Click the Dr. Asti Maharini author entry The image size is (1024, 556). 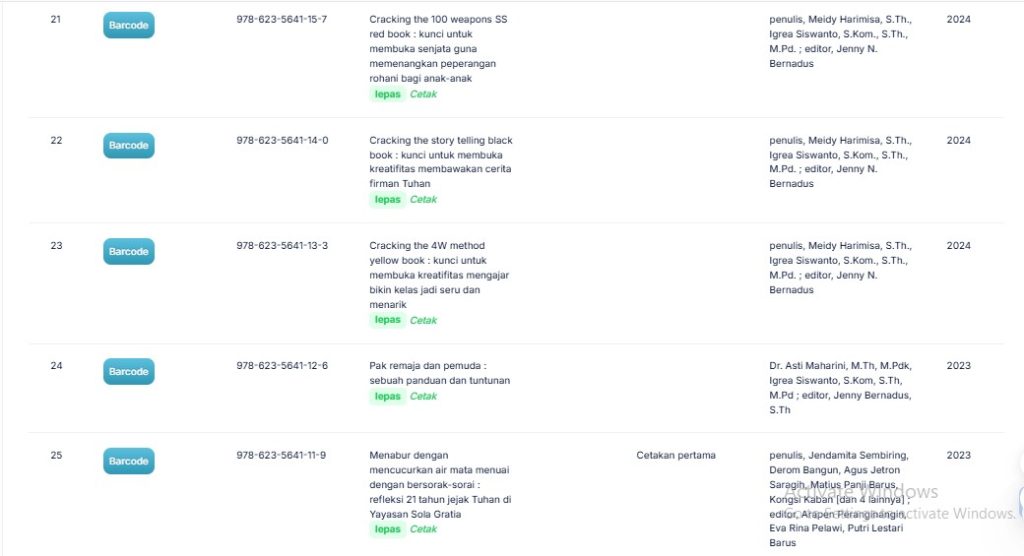click(x=840, y=387)
